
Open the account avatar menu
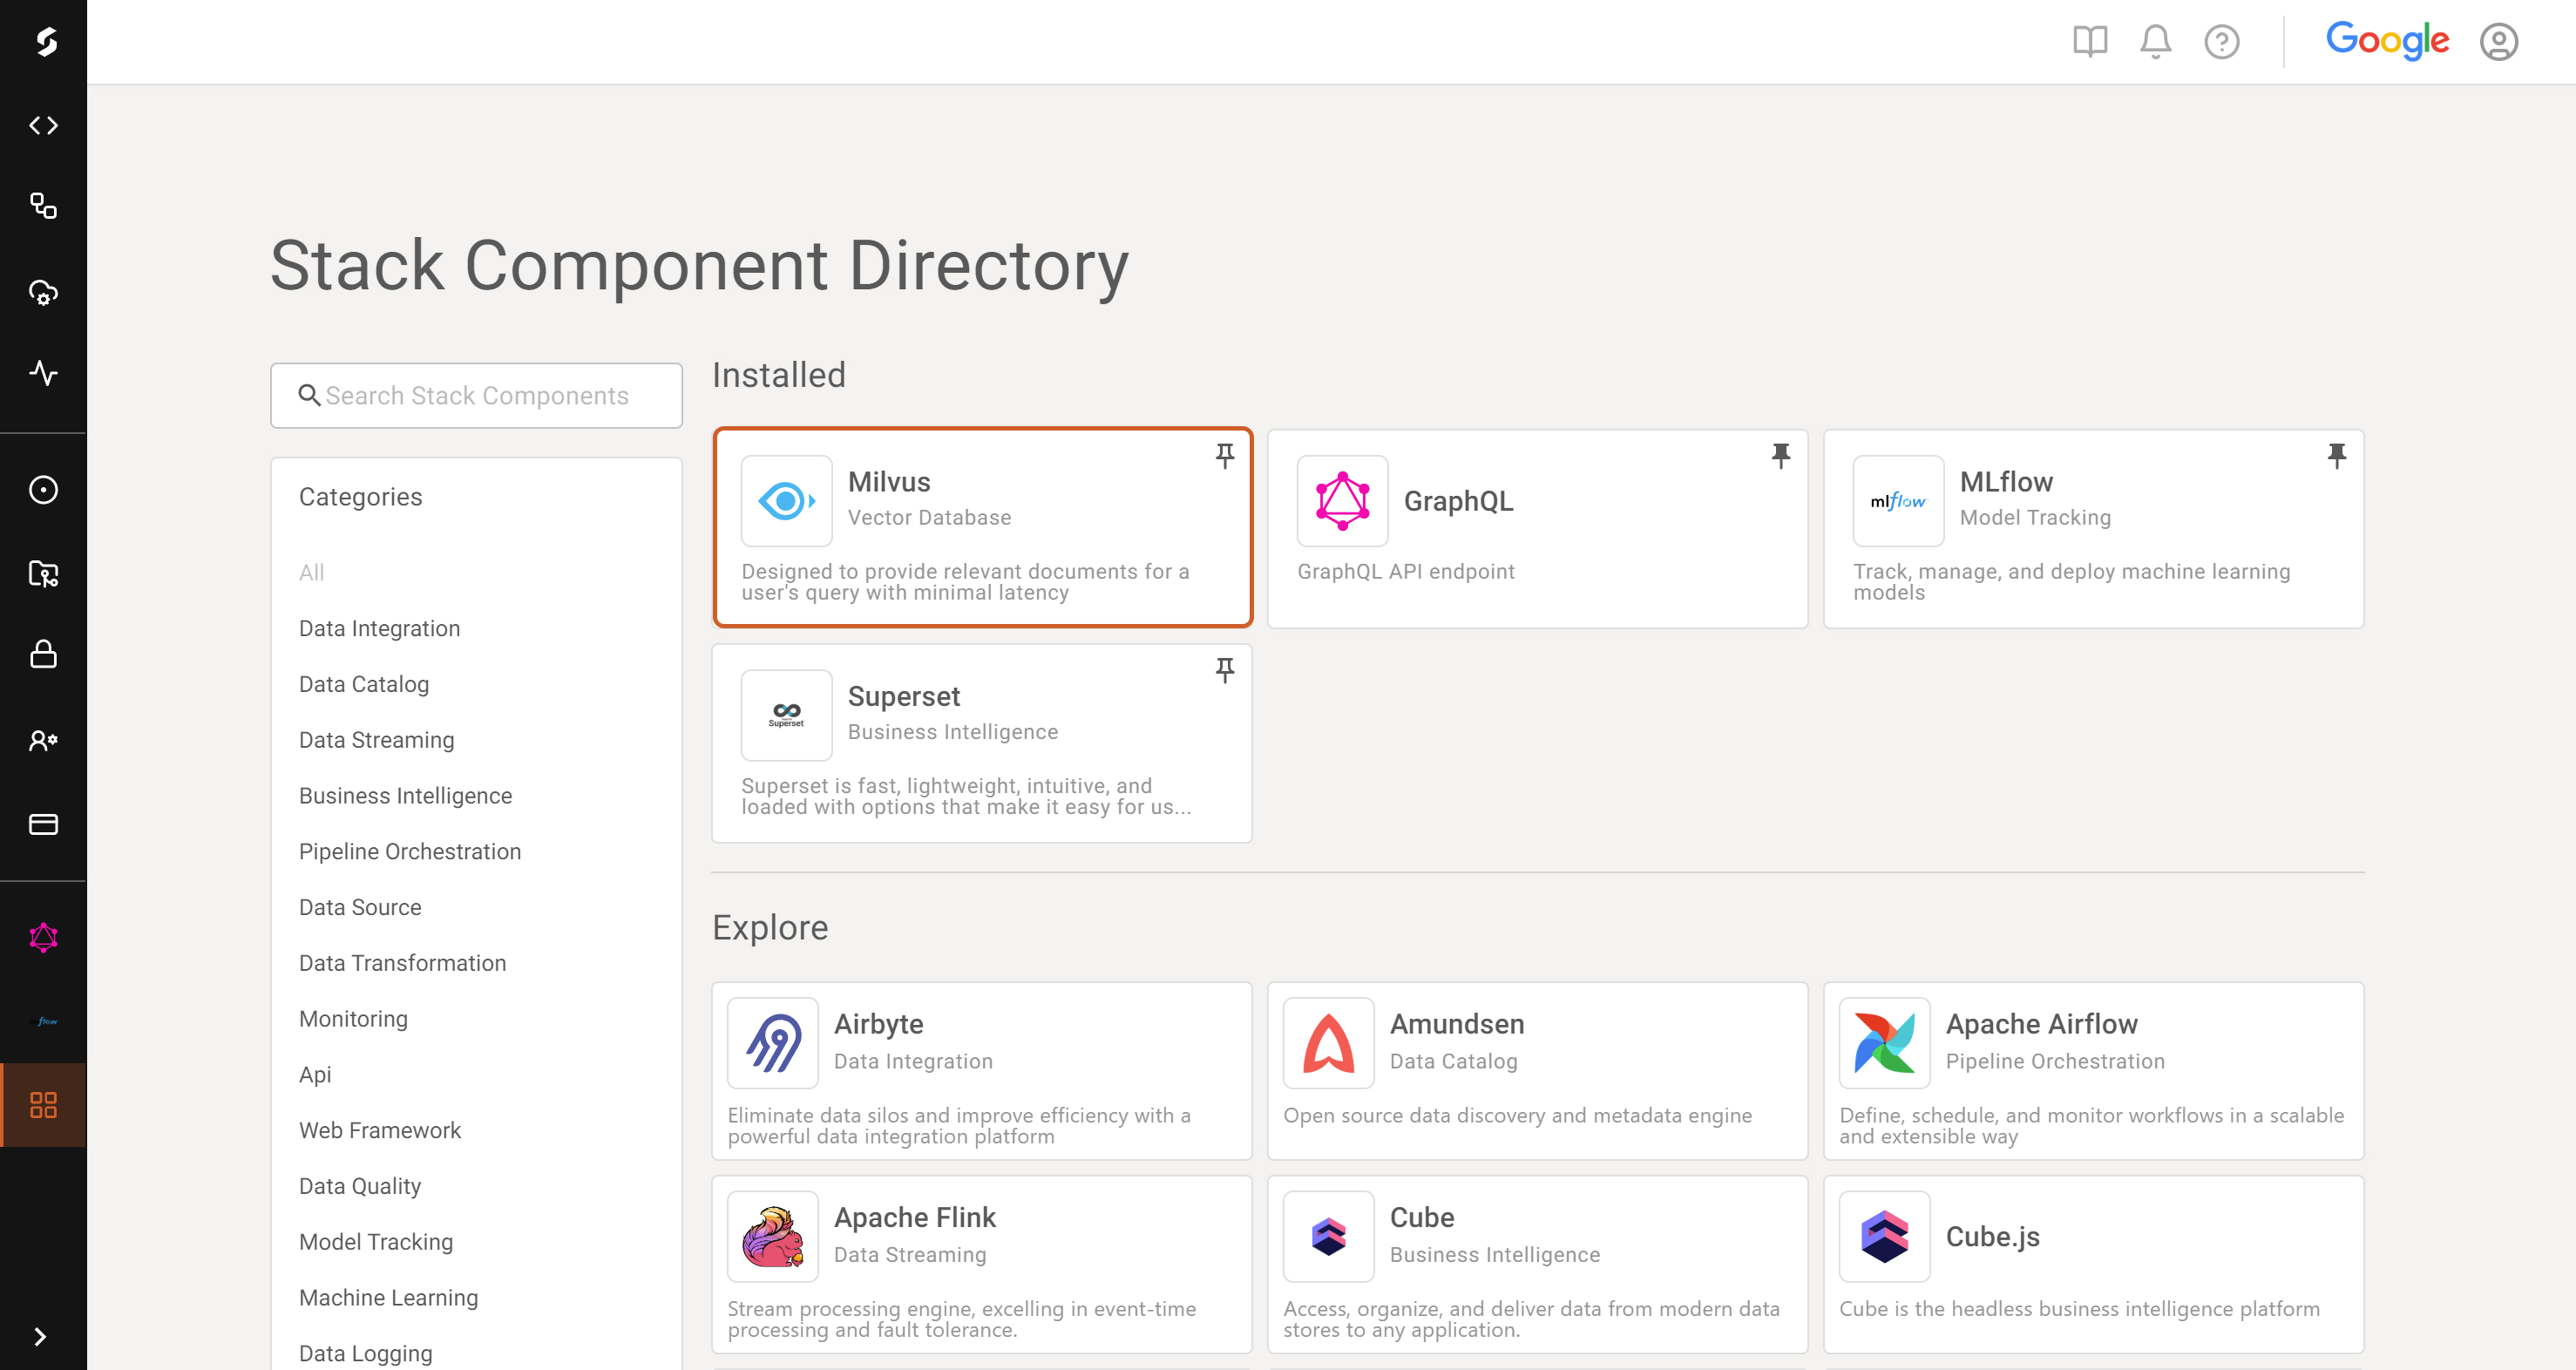coord(2499,41)
